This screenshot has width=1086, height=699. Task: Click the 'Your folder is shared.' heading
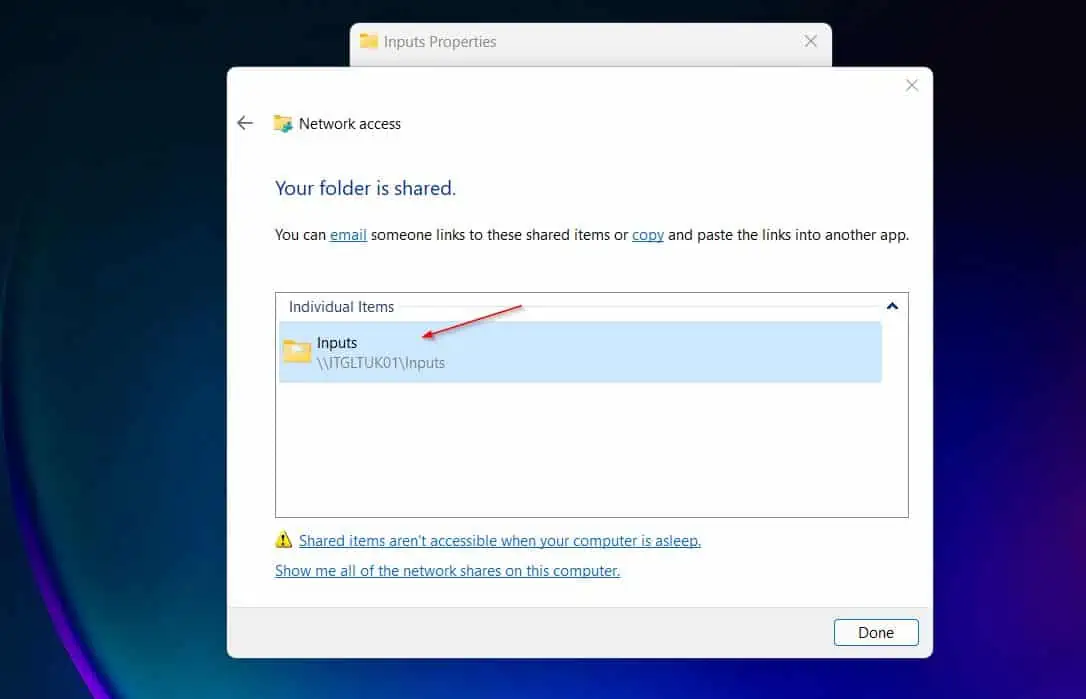(x=365, y=188)
